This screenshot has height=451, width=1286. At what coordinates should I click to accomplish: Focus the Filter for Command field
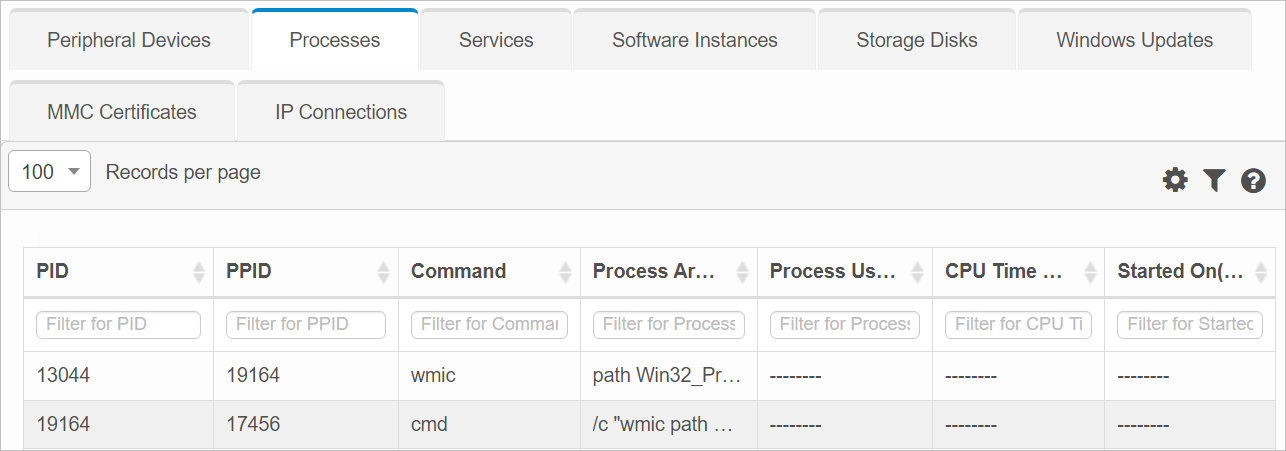(x=489, y=324)
